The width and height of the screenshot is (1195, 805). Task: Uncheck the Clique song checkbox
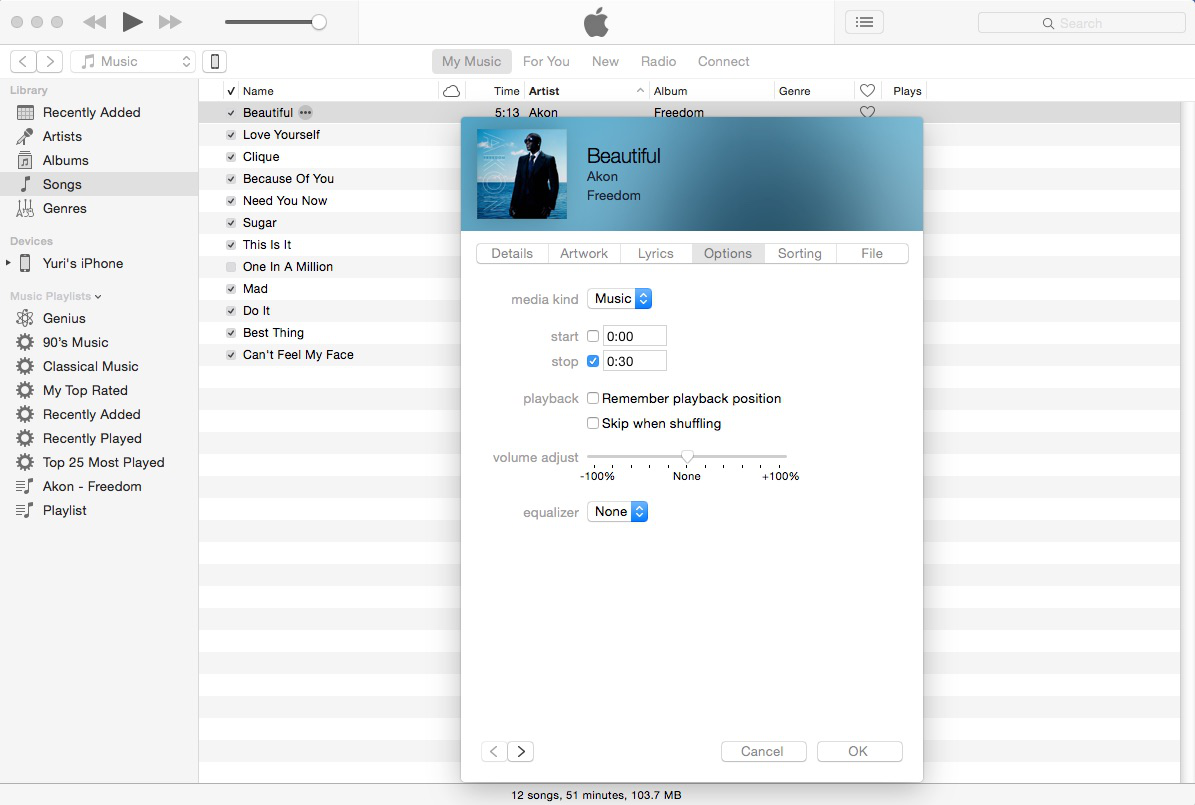230,157
